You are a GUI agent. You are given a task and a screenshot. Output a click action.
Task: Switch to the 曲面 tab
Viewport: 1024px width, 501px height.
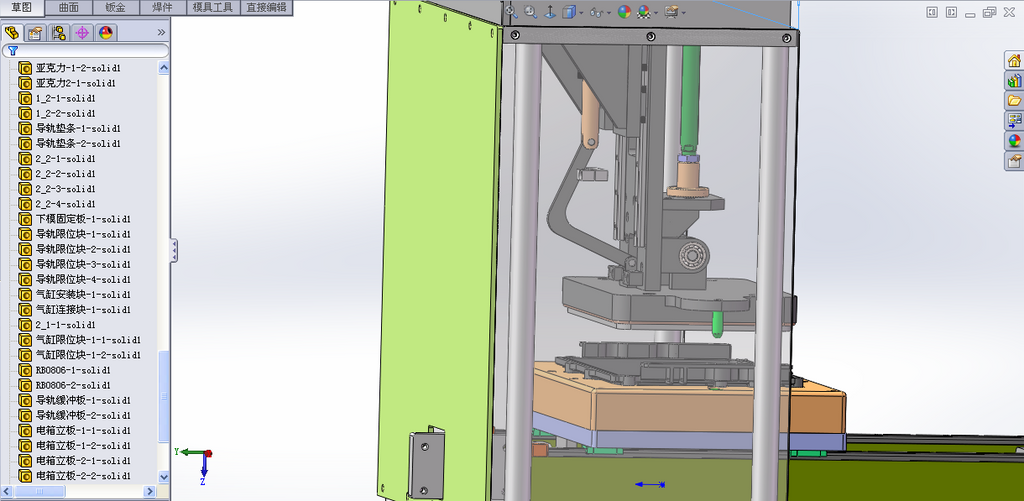[x=69, y=8]
